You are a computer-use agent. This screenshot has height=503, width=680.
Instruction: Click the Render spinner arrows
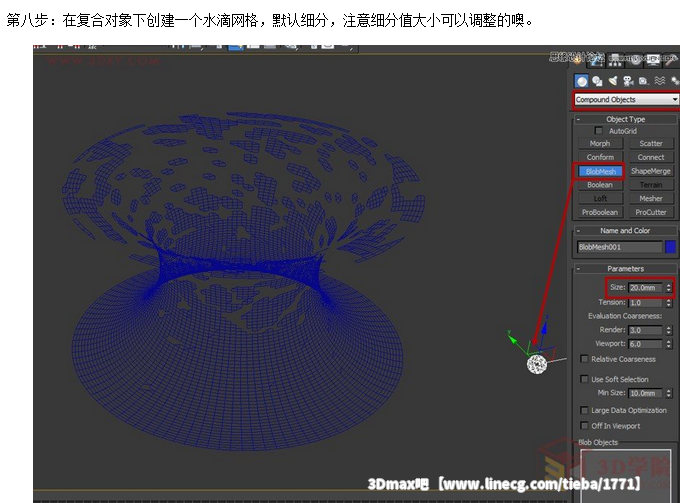(x=668, y=330)
